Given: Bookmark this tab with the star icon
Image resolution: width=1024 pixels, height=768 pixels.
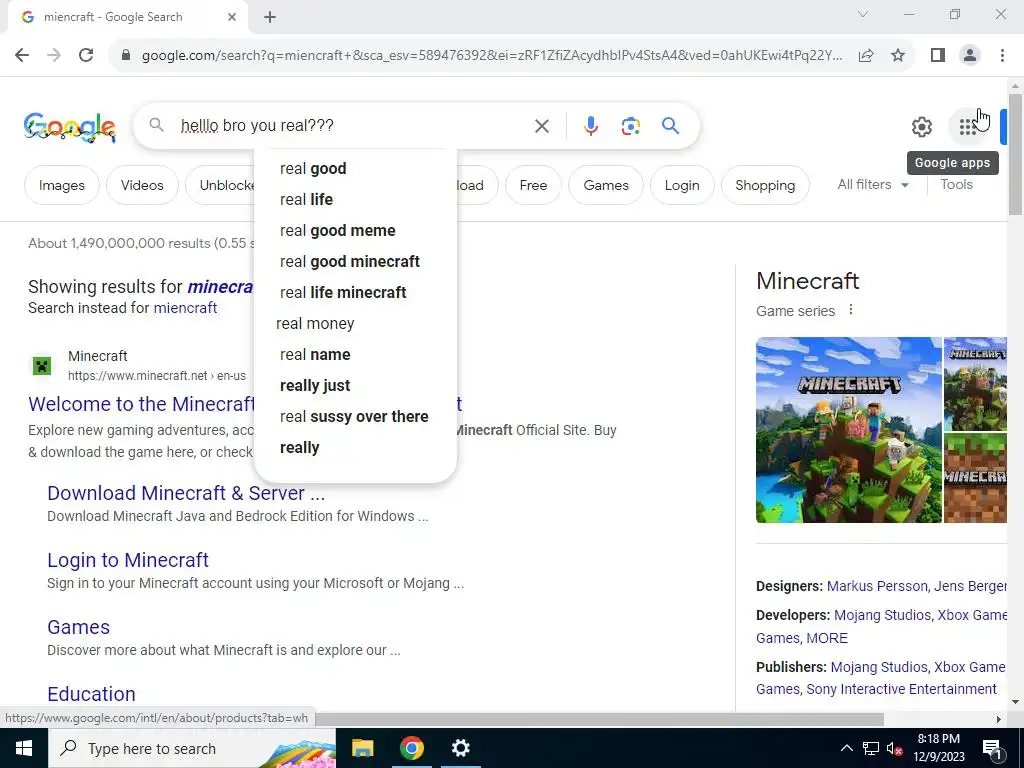Looking at the screenshot, I should coord(898,56).
